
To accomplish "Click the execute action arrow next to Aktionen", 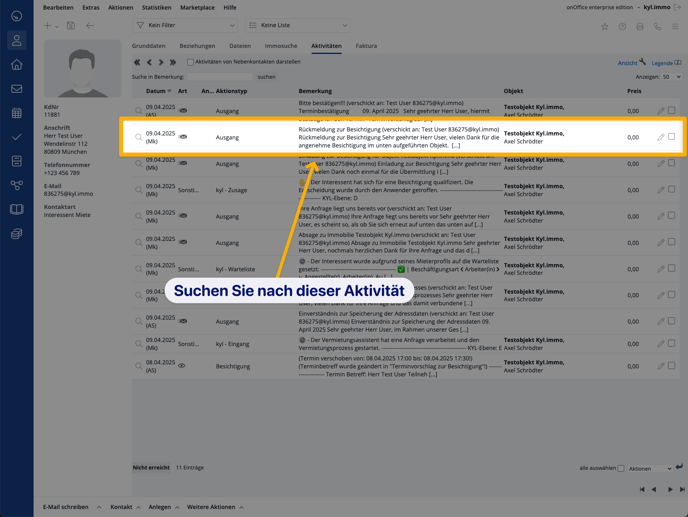I will [680, 467].
